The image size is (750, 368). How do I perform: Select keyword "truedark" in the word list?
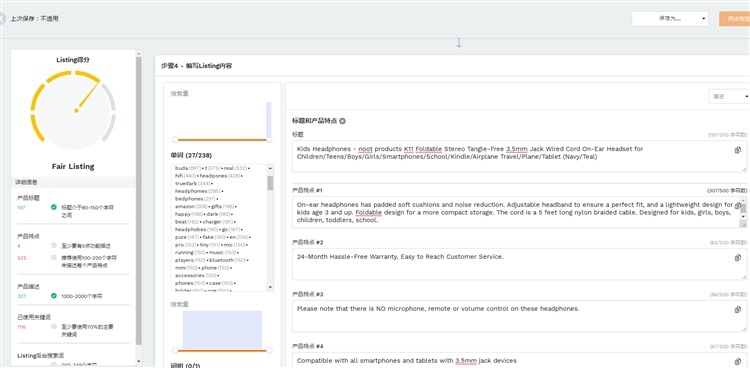click(186, 183)
